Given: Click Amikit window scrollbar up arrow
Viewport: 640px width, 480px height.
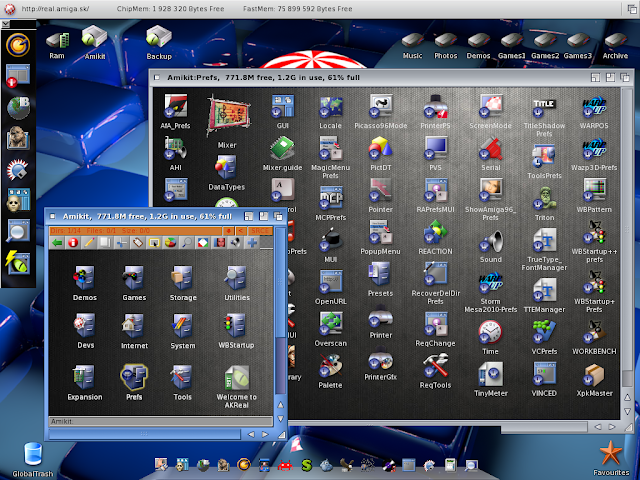Looking at the screenshot, I should click(x=280, y=405).
